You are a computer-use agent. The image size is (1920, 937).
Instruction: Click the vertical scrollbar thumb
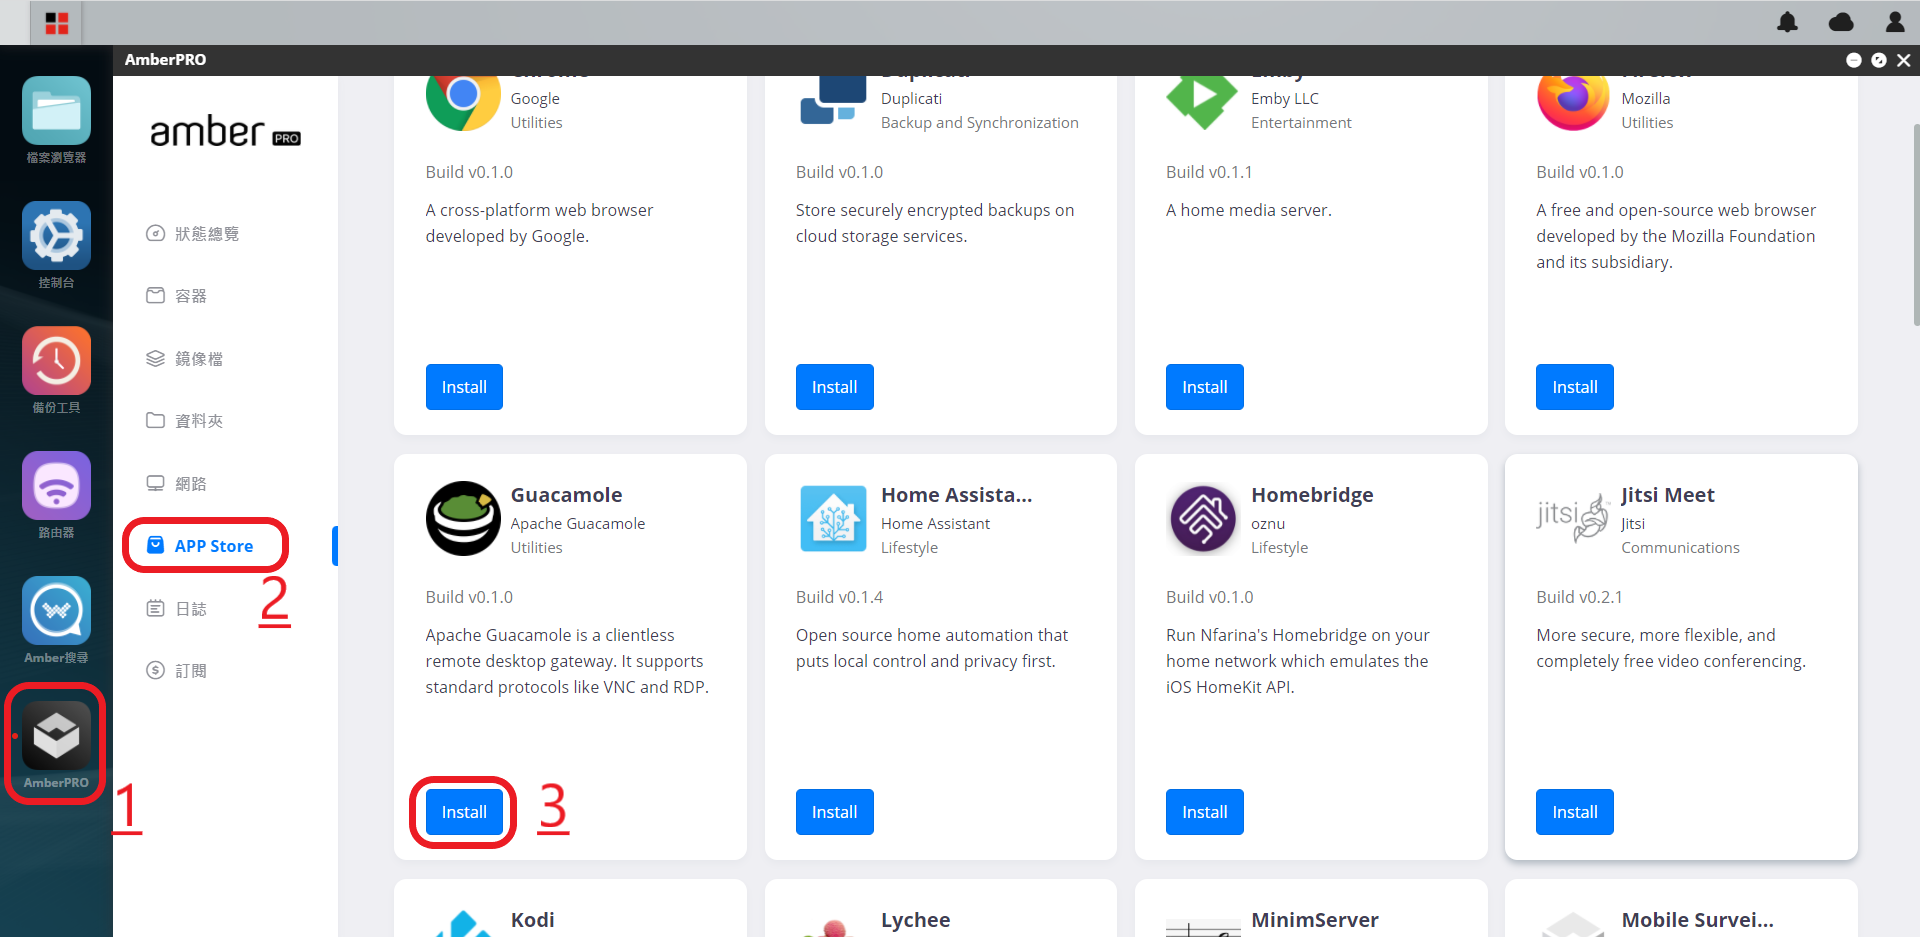[x=1915, y=225]
